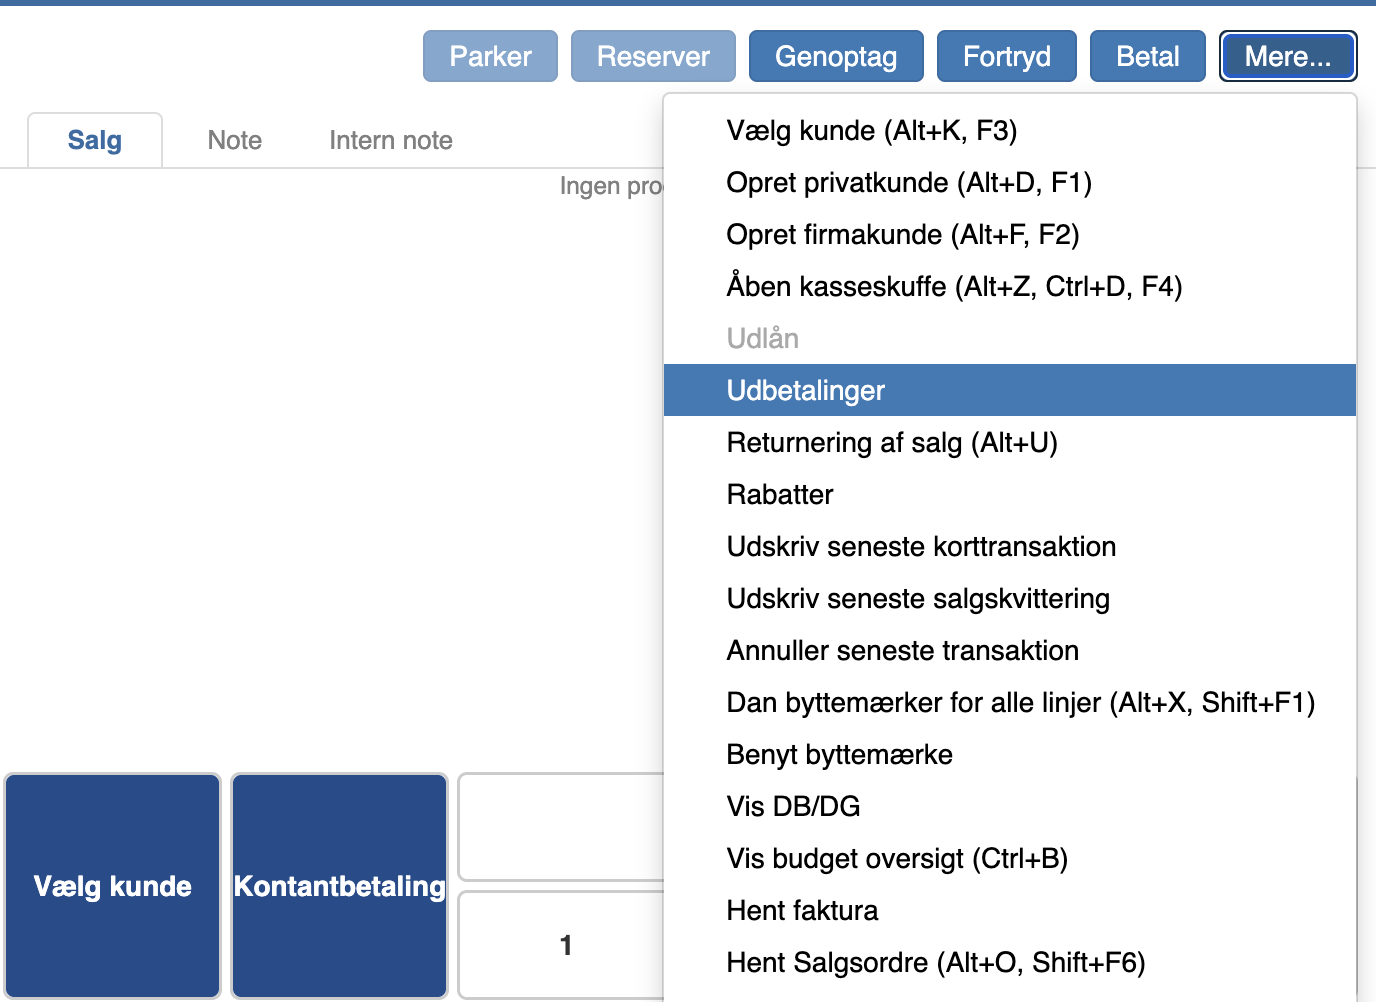Screen dimensions: 1376x1002
Task: Open the Mere... dropdown menu
Action: click(1287, 56)
